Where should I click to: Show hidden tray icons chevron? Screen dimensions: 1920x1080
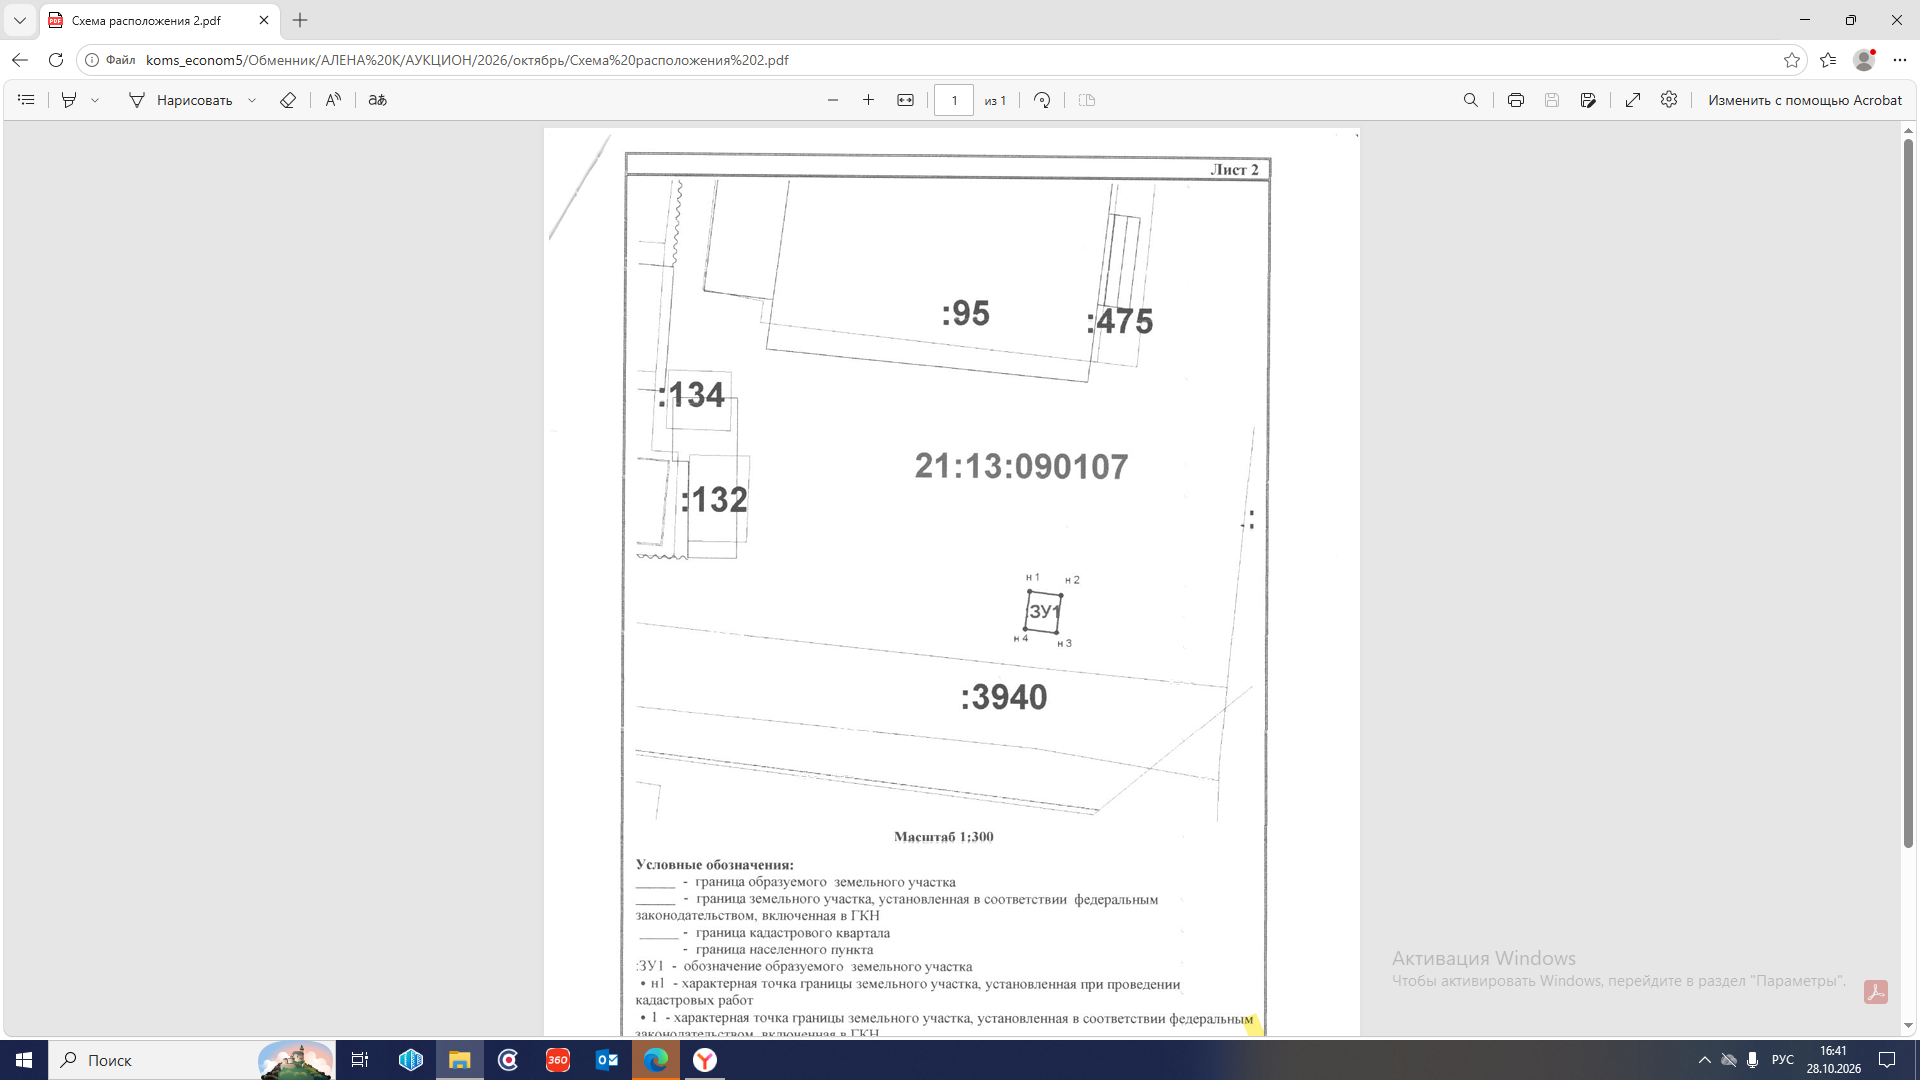(1705, 1060)
